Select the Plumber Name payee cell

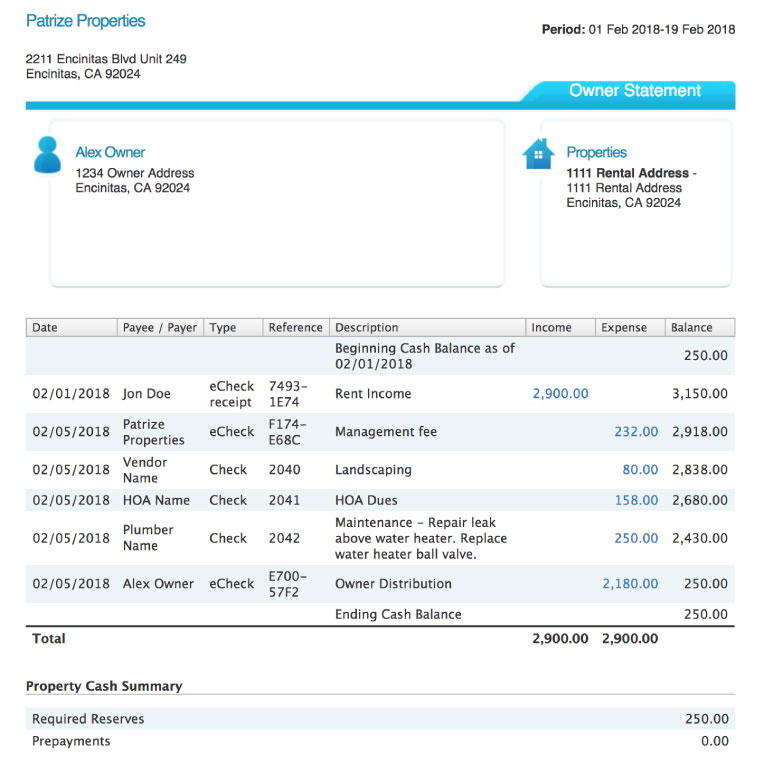[148, 538]
